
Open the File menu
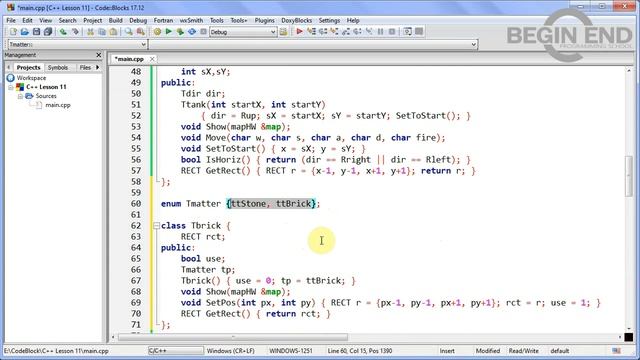tap(11, 20)
